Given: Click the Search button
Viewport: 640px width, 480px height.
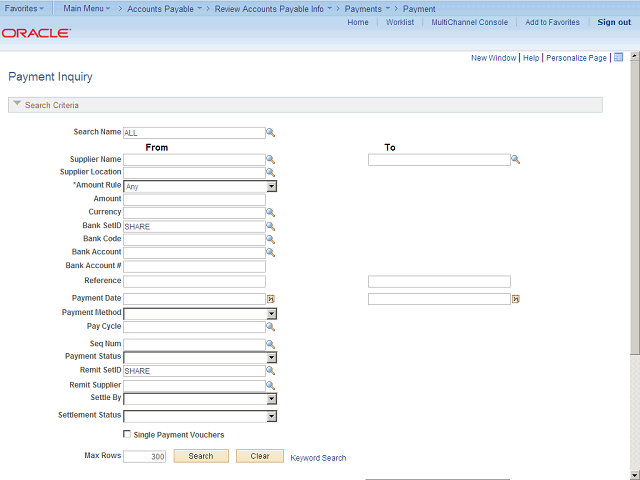Looking at the screenshot, I should 201,456.
